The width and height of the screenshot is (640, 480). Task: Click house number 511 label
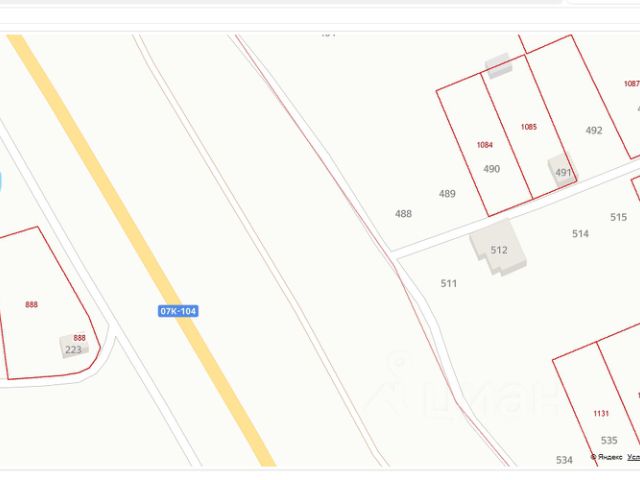click(449, 283)
